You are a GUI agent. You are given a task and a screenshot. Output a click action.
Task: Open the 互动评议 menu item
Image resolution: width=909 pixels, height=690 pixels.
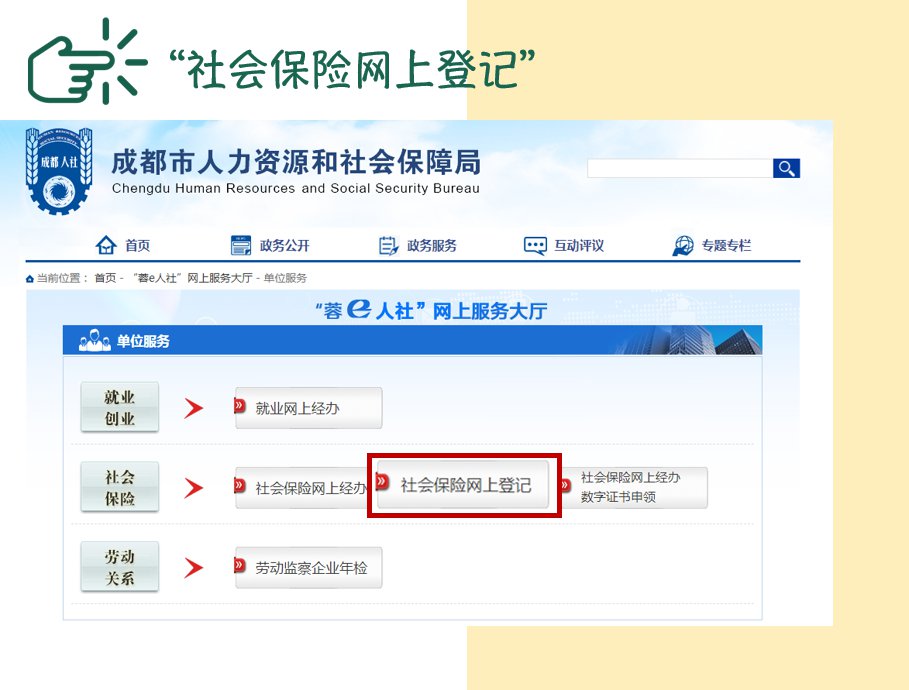coord(579,246)
